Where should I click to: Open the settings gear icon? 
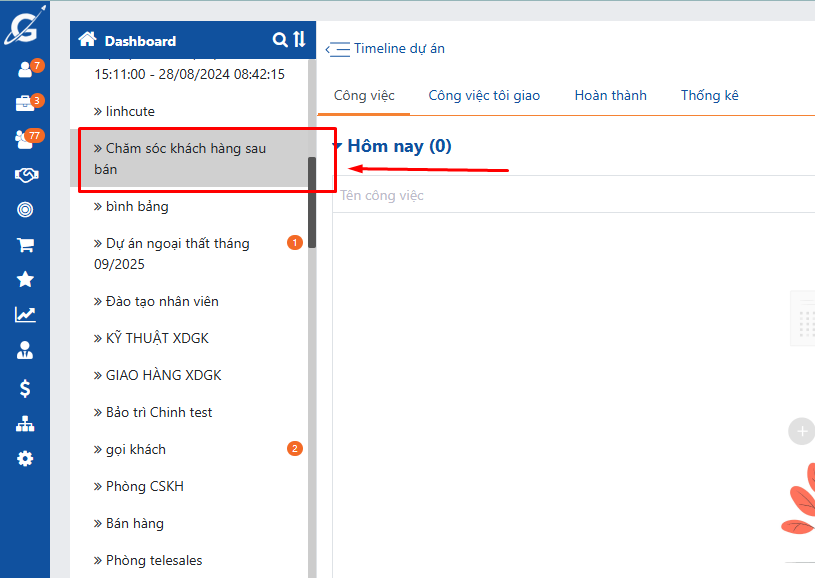pos(25,458)
